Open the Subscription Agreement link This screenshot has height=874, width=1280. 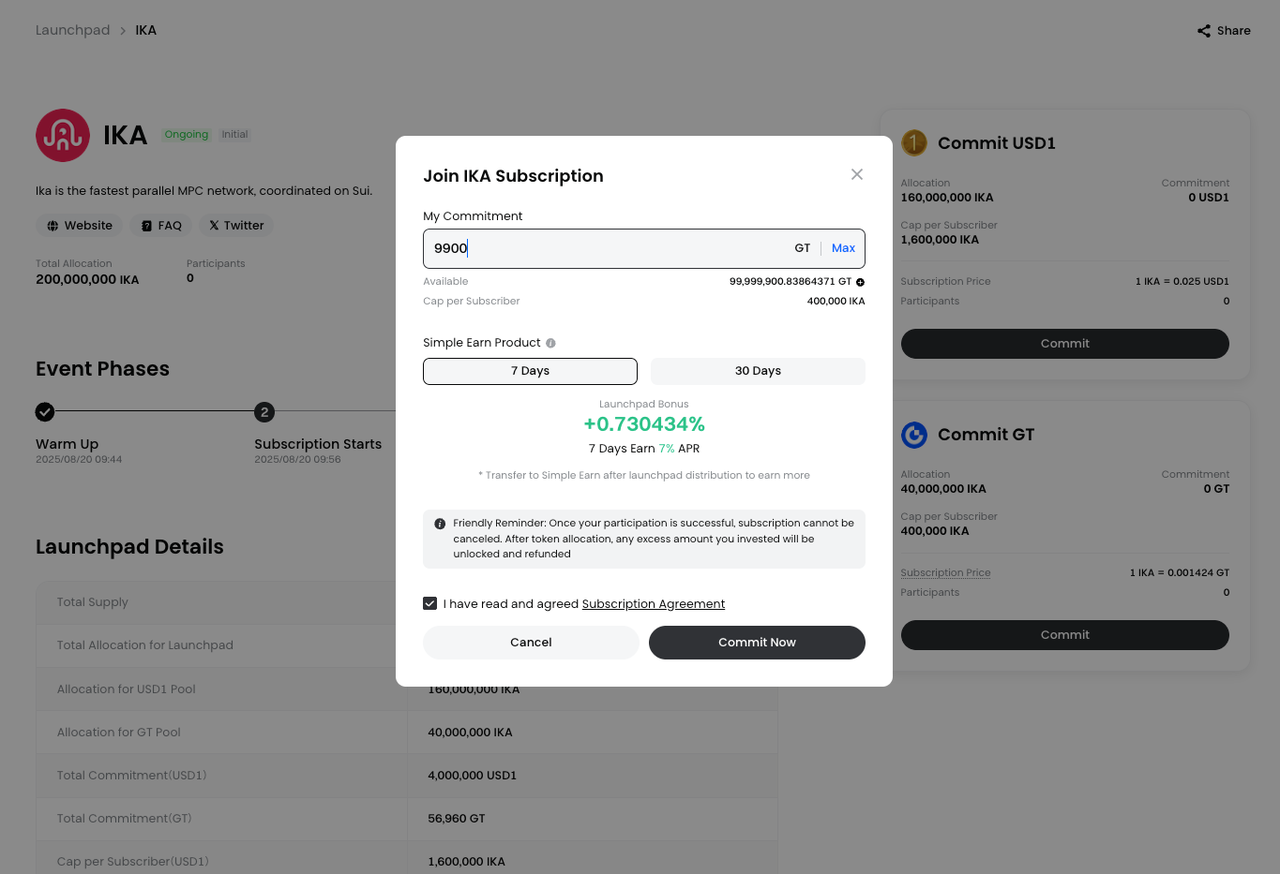653,604
